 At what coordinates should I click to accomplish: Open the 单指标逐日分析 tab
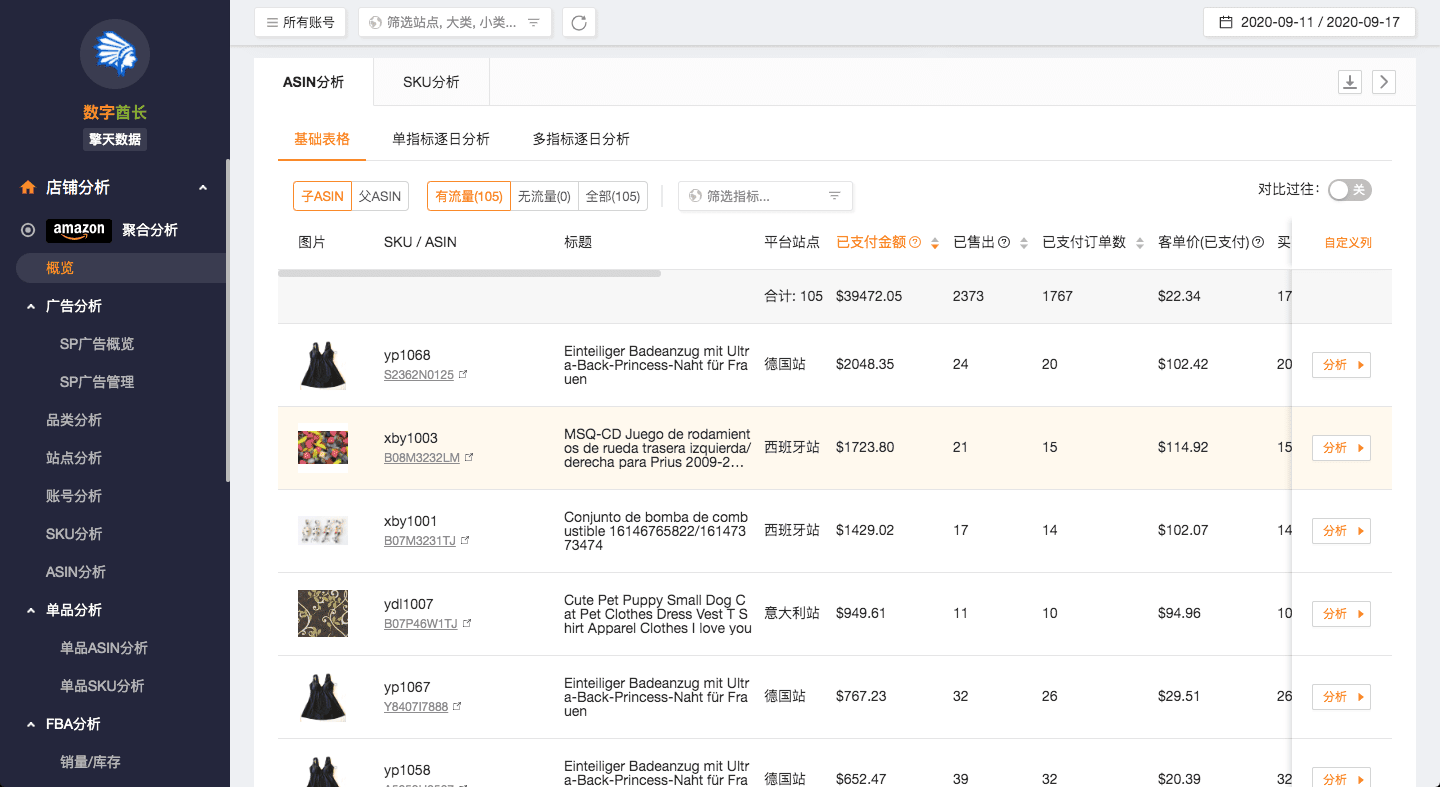(x=441, y=139)
